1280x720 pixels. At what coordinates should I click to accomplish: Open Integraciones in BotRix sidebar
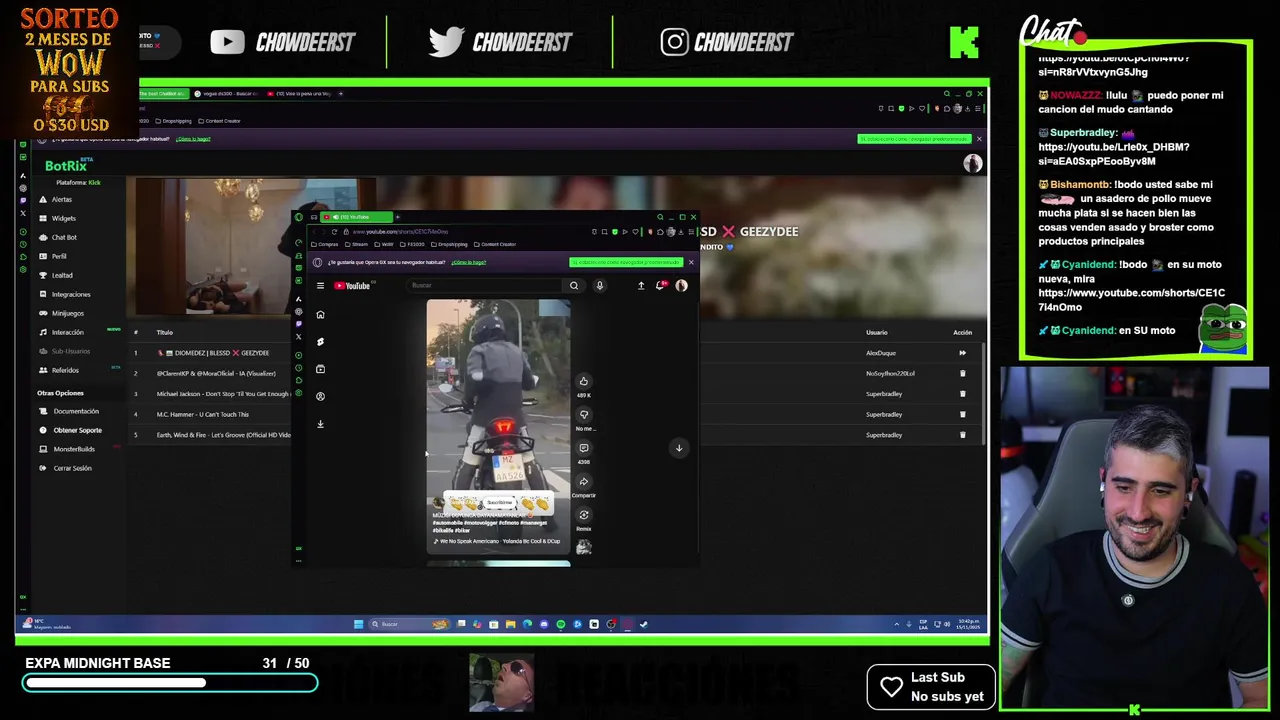[x=71, y=294]
